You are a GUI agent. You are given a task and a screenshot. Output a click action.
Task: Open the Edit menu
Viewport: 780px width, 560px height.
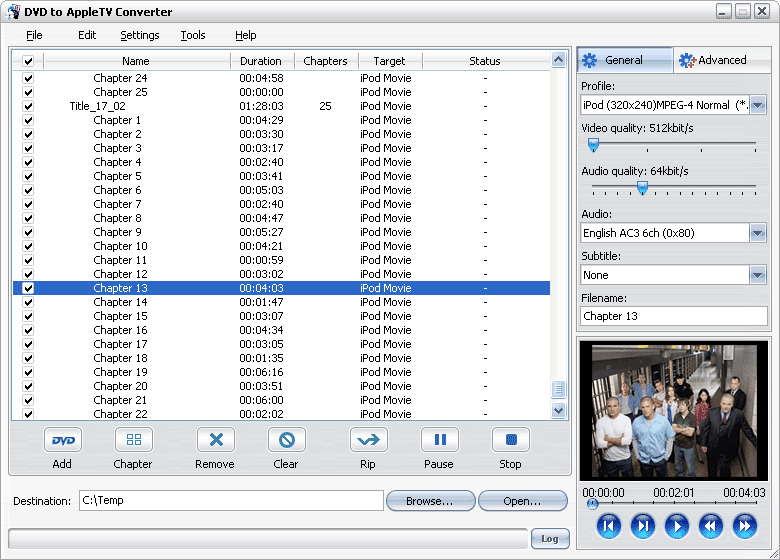click(87, 35)
